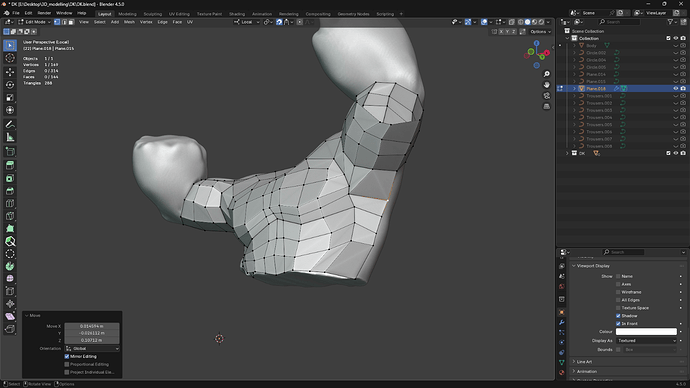Select the Select Box tool

pyautogui.click(x=10, y=45)
